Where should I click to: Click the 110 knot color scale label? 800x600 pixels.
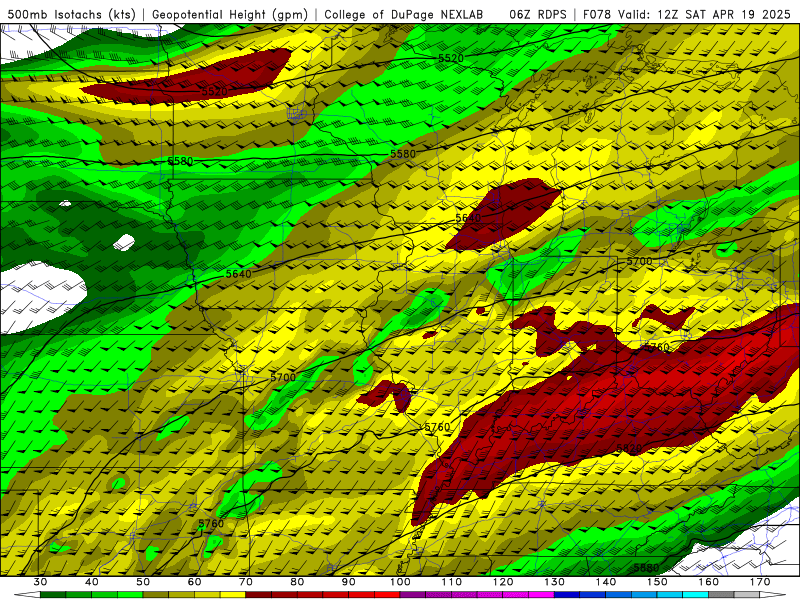452,582
